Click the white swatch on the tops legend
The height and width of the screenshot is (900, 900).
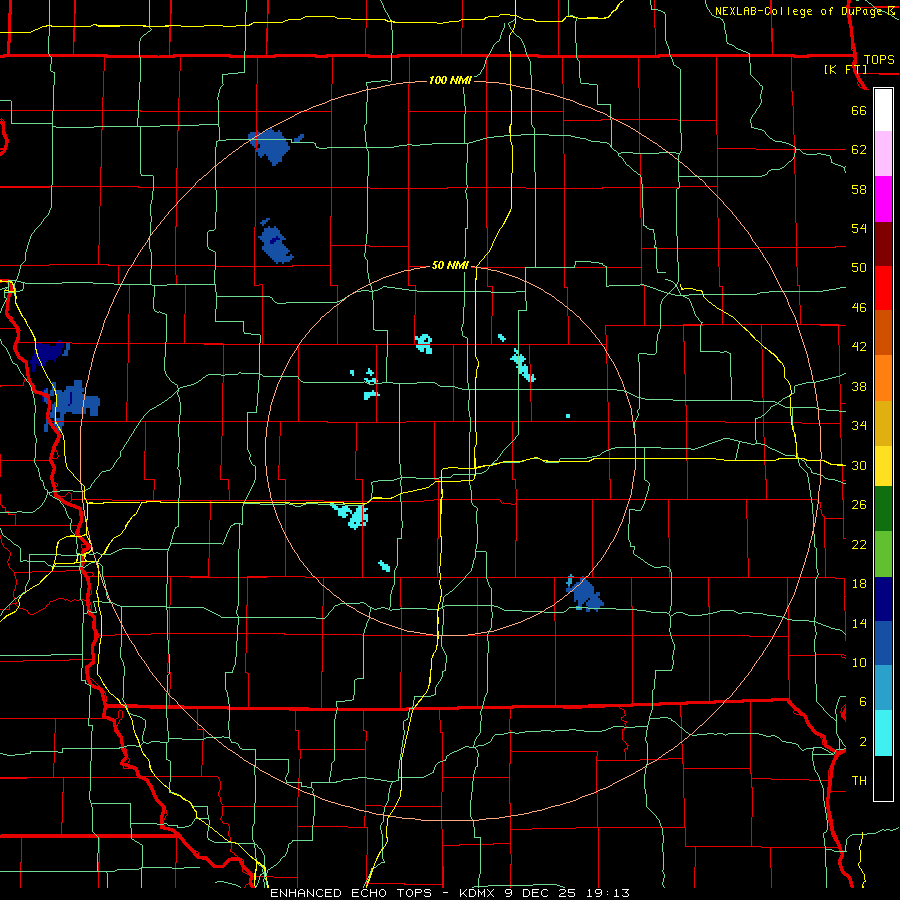pos(883,110)
